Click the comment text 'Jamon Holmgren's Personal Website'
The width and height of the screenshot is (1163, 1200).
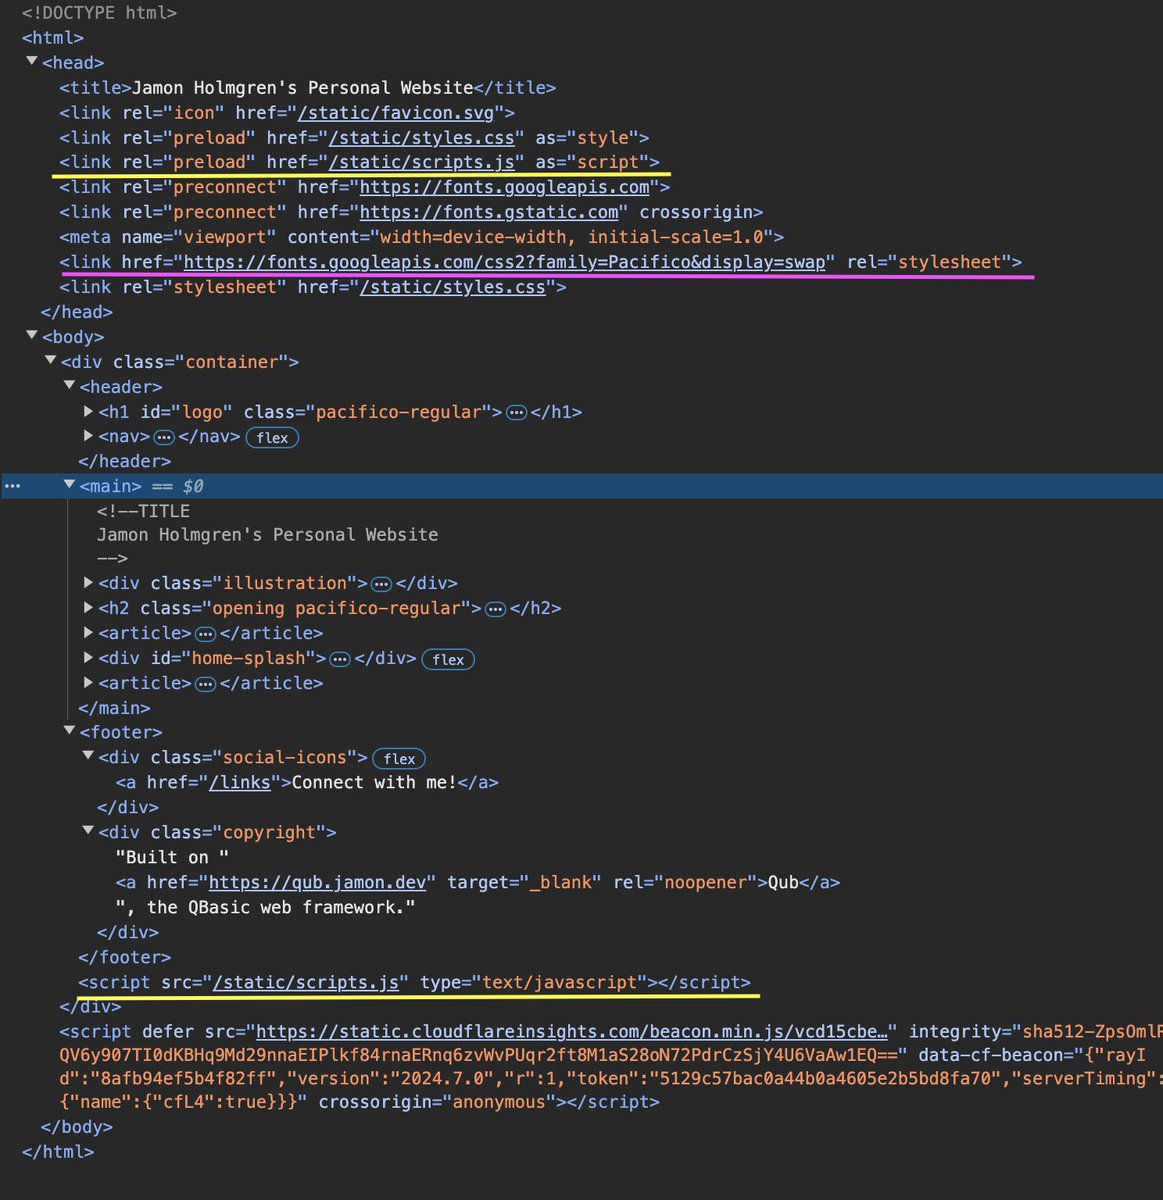(x=267, y=535)
